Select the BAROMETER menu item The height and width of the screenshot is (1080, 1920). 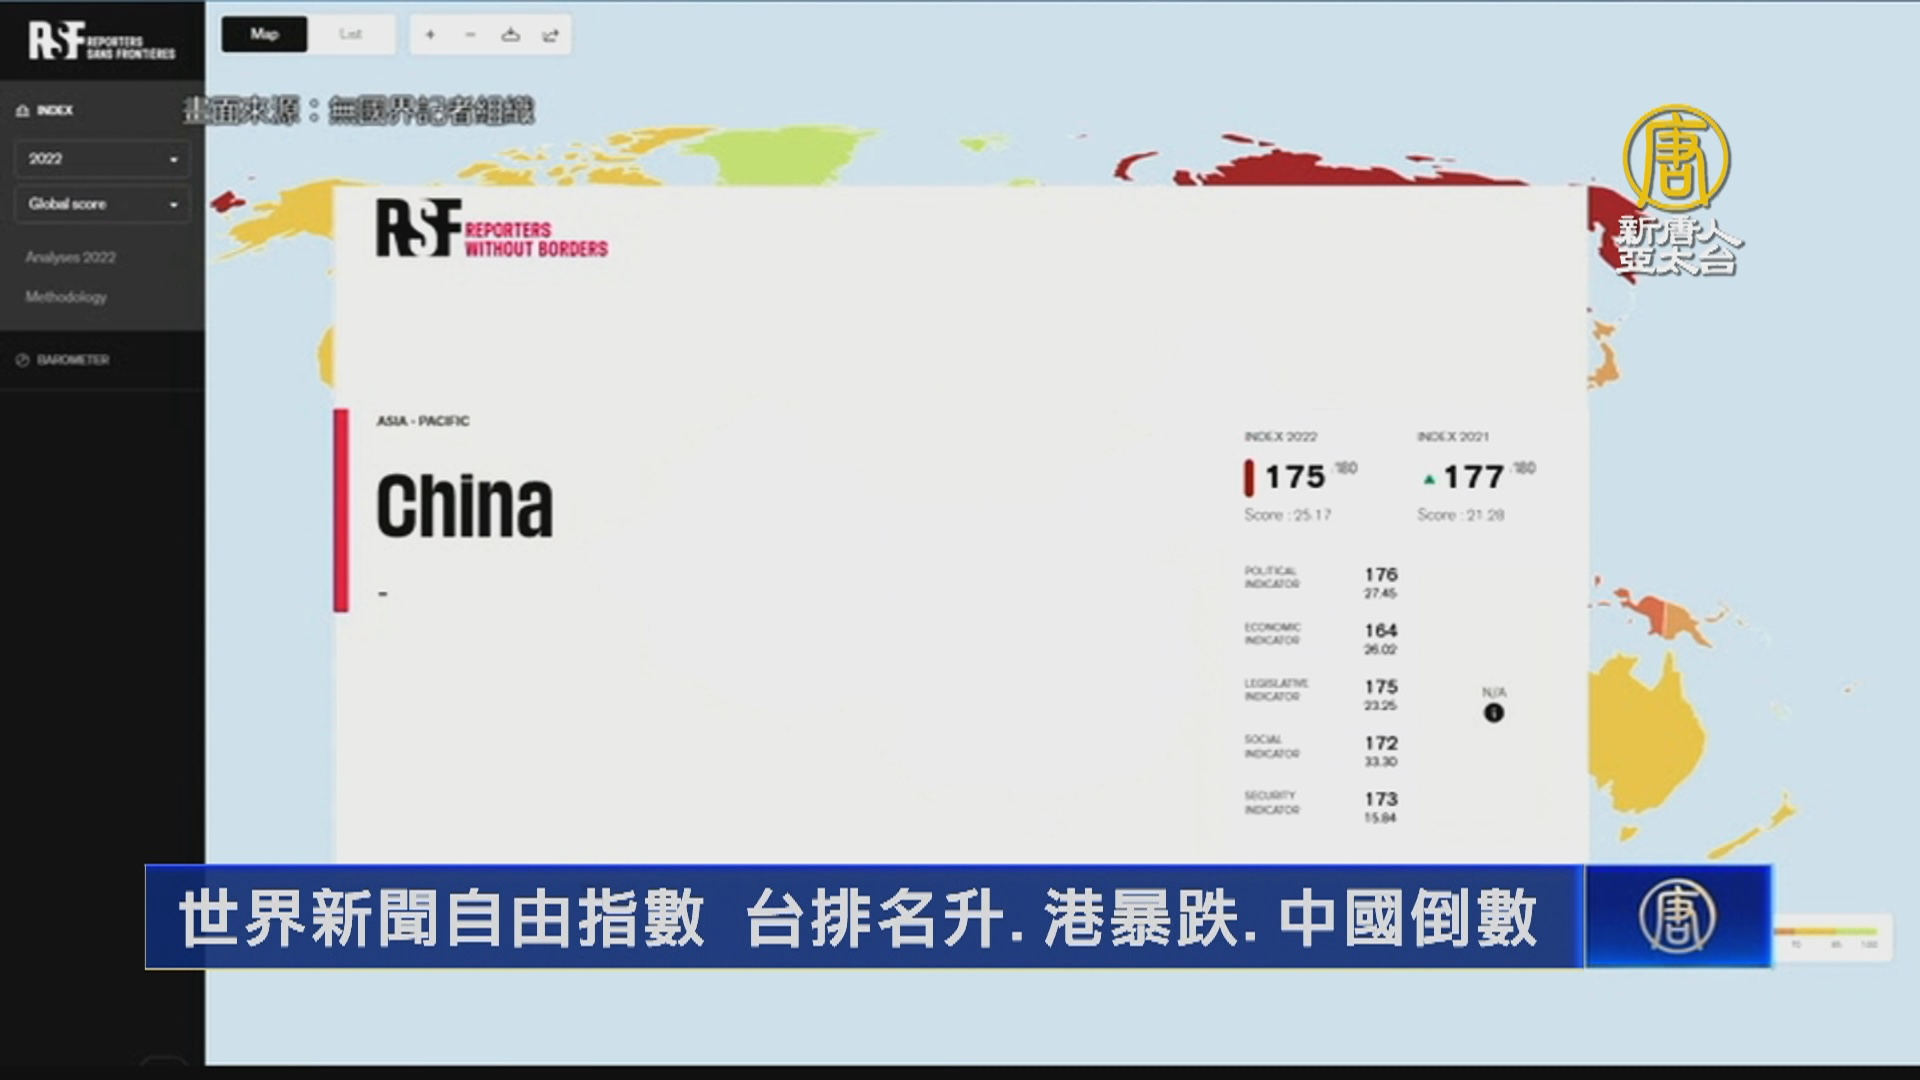73,360
